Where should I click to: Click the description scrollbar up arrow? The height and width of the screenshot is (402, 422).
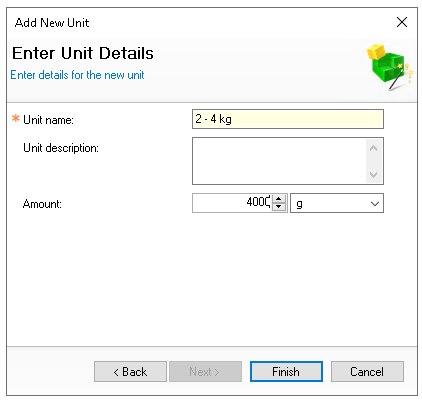coord(373,148)
